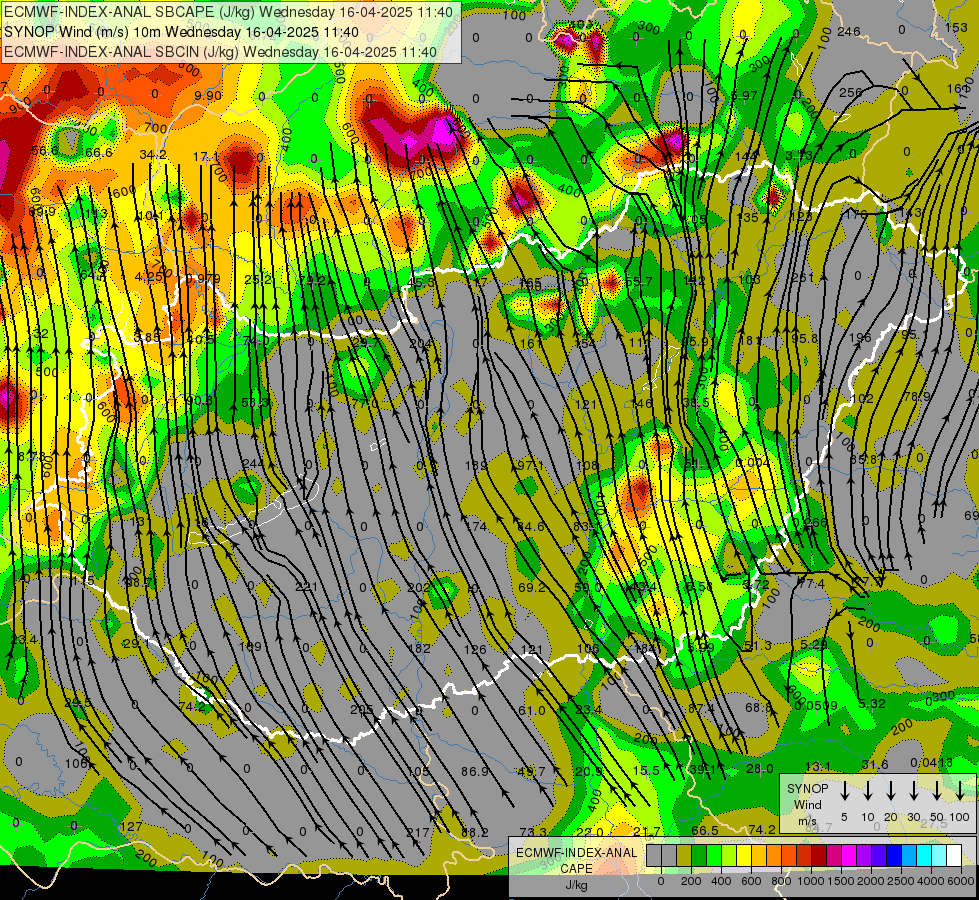Pick the sky blue swatch in the CAPE legend
Screen dimensions: 979x900
coord(908,855)
